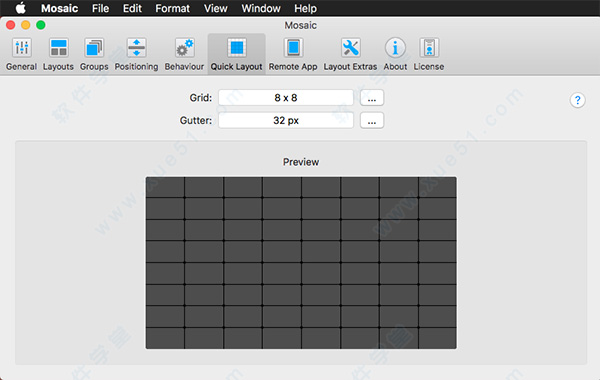Open the Window menu
Viewport: 600px width, 380px height.
tap(261, 8)
